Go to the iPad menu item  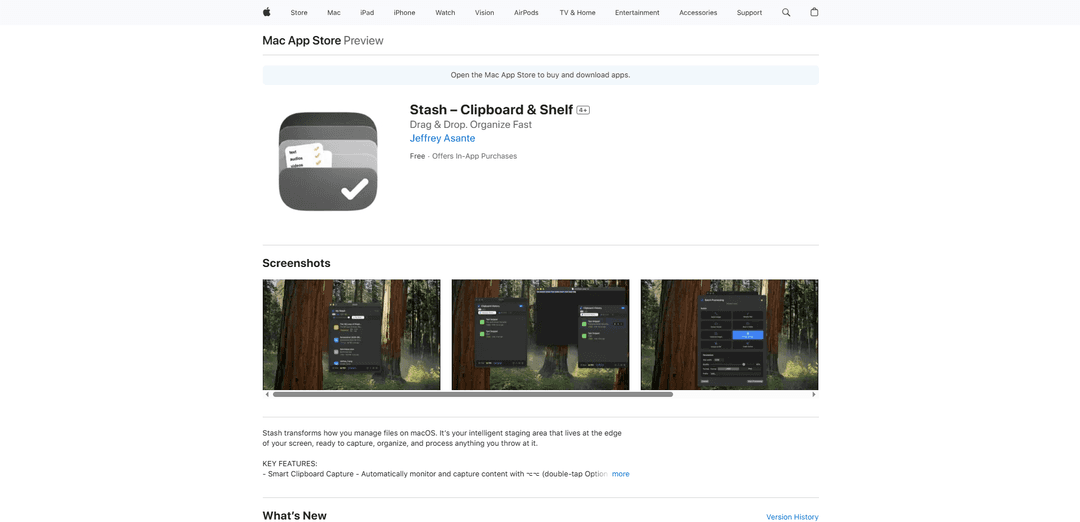(367, 13)
